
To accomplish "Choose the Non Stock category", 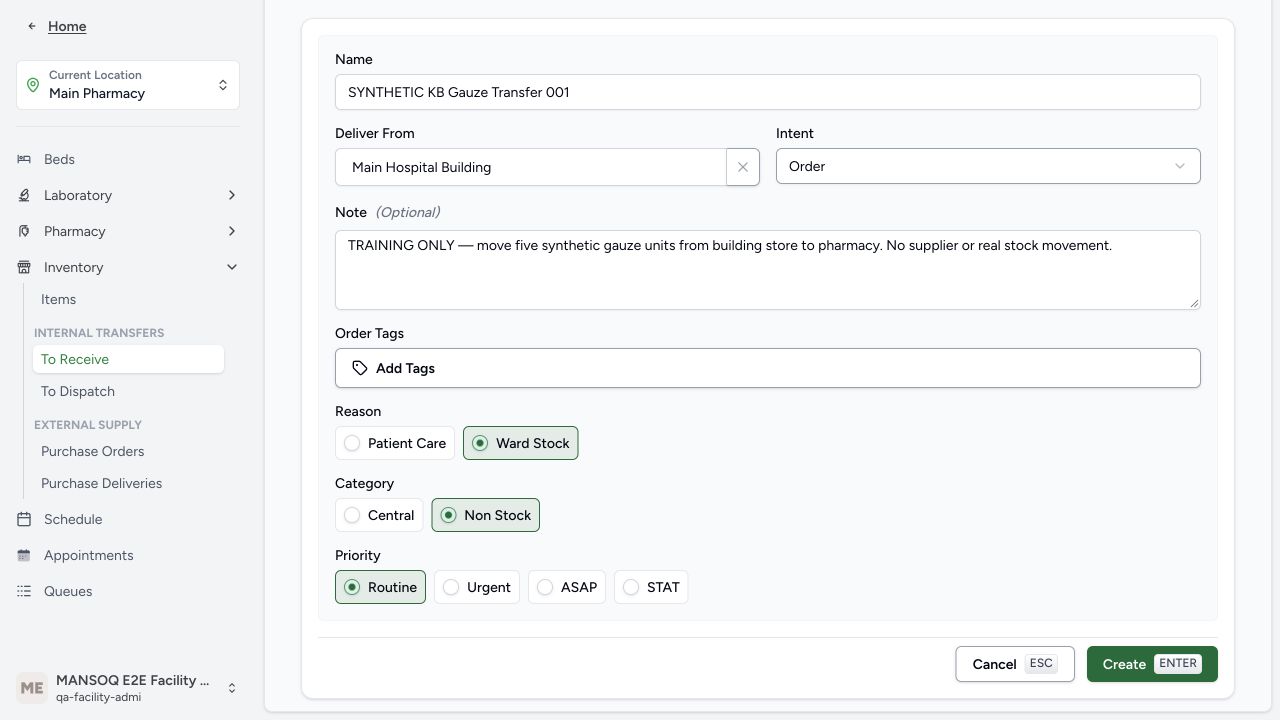I will coord(485,515).
